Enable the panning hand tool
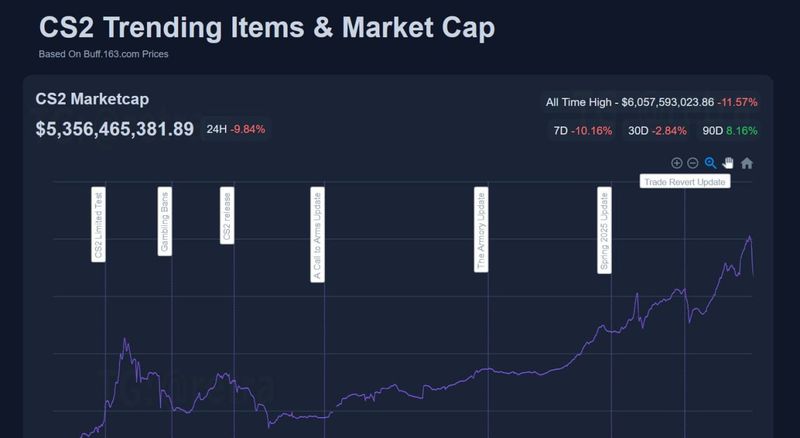The image size is (800, 438). point(728,163)
